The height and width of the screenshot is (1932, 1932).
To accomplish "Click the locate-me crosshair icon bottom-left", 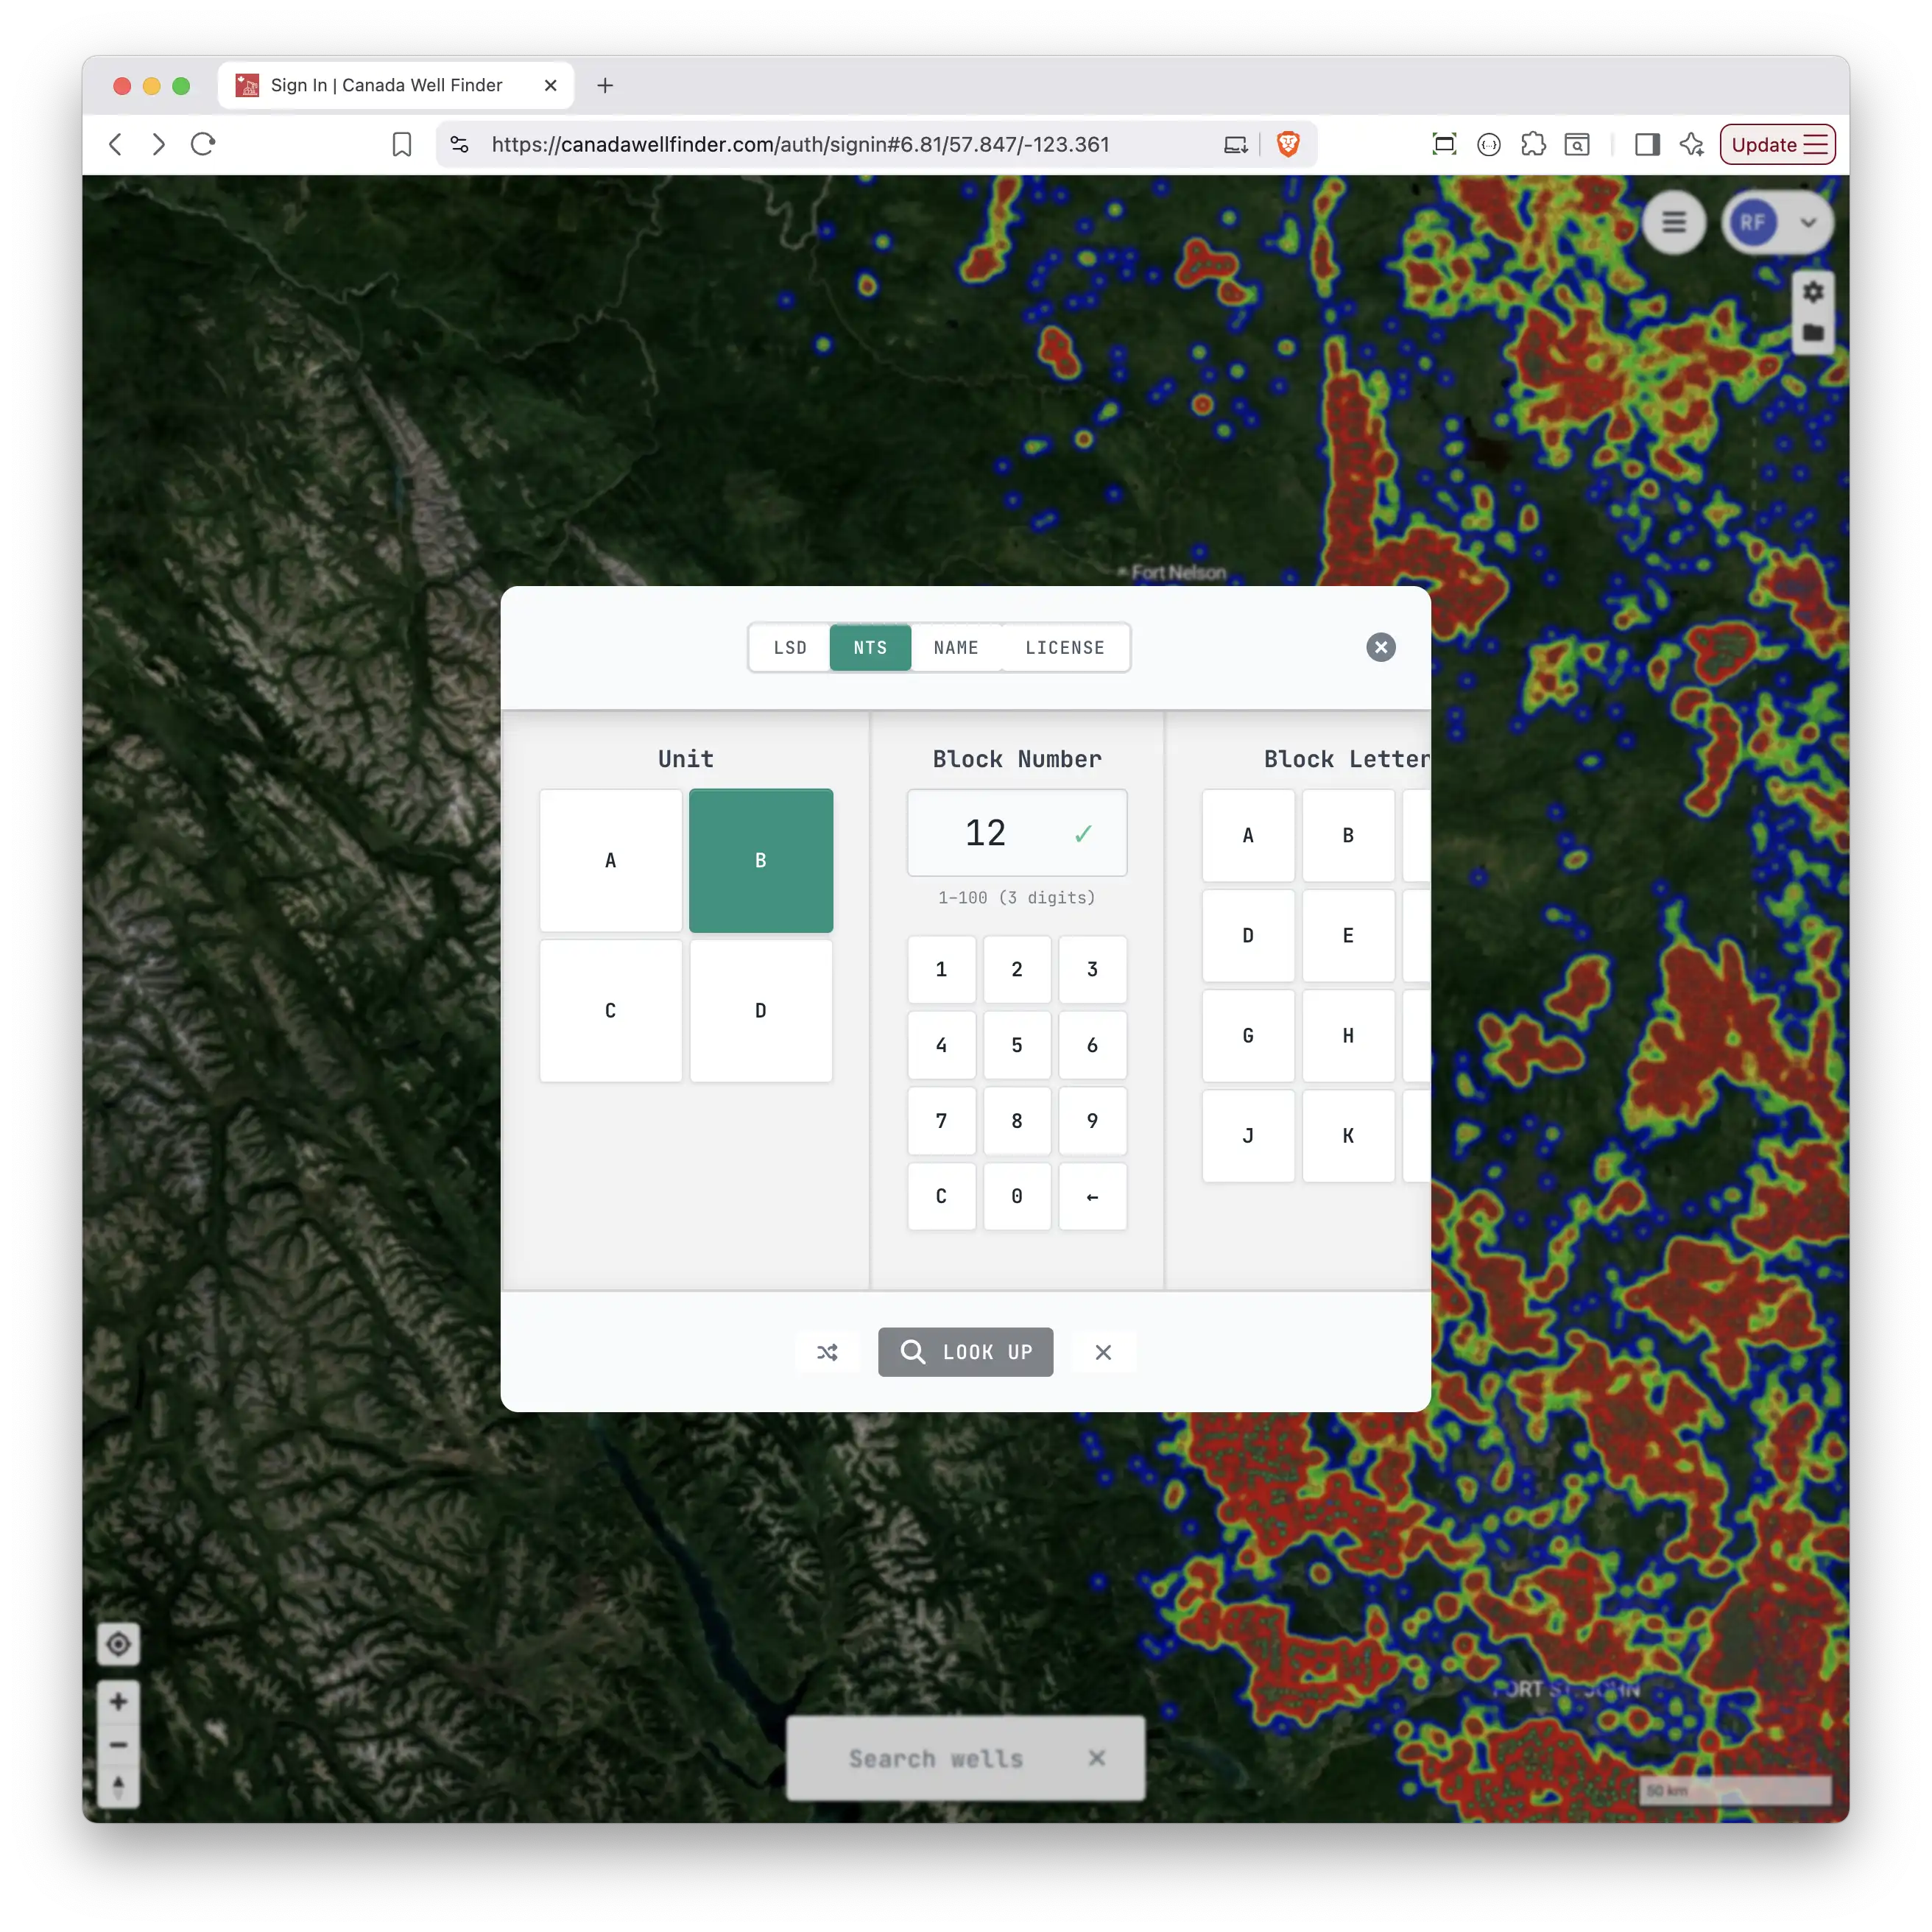I will pos(119,1644).
